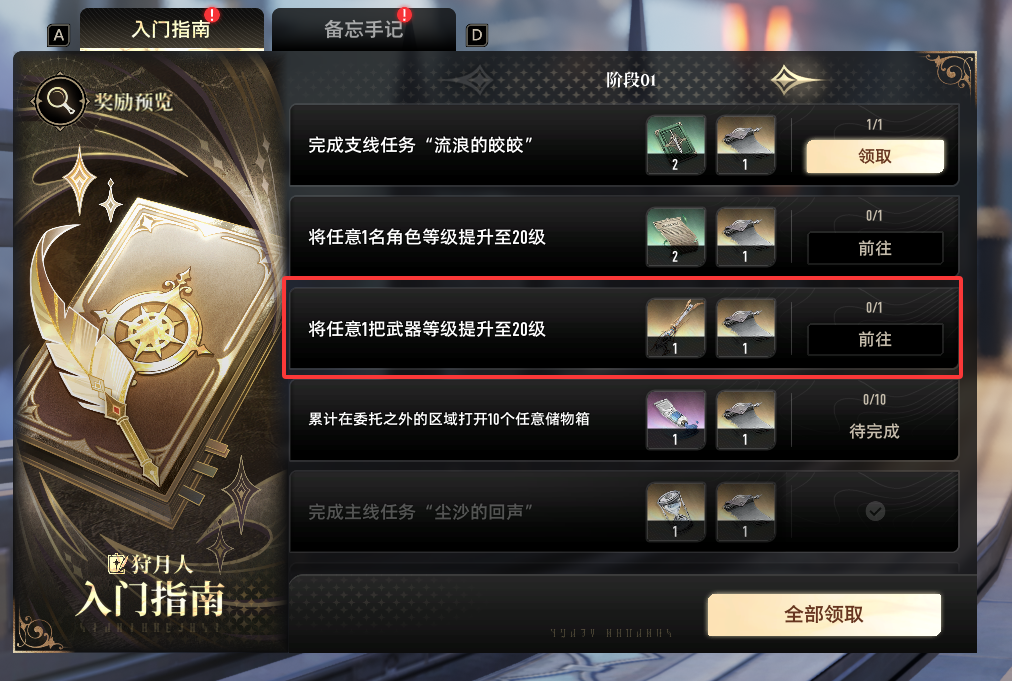Click 前往 for character level 20 task
The width and height of the screenshot is (1012, 681).
pos(875,248)
